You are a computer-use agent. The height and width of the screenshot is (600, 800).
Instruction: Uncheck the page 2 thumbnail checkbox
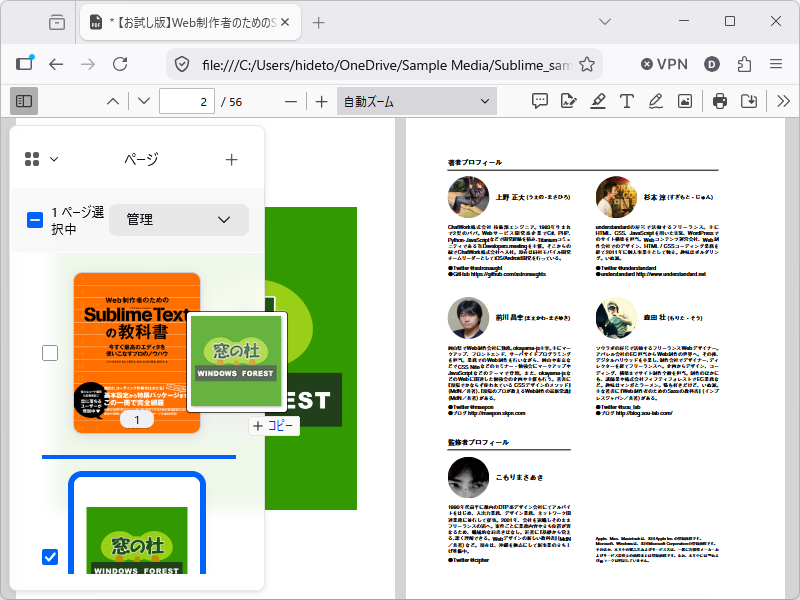click(x=50, y=557)
